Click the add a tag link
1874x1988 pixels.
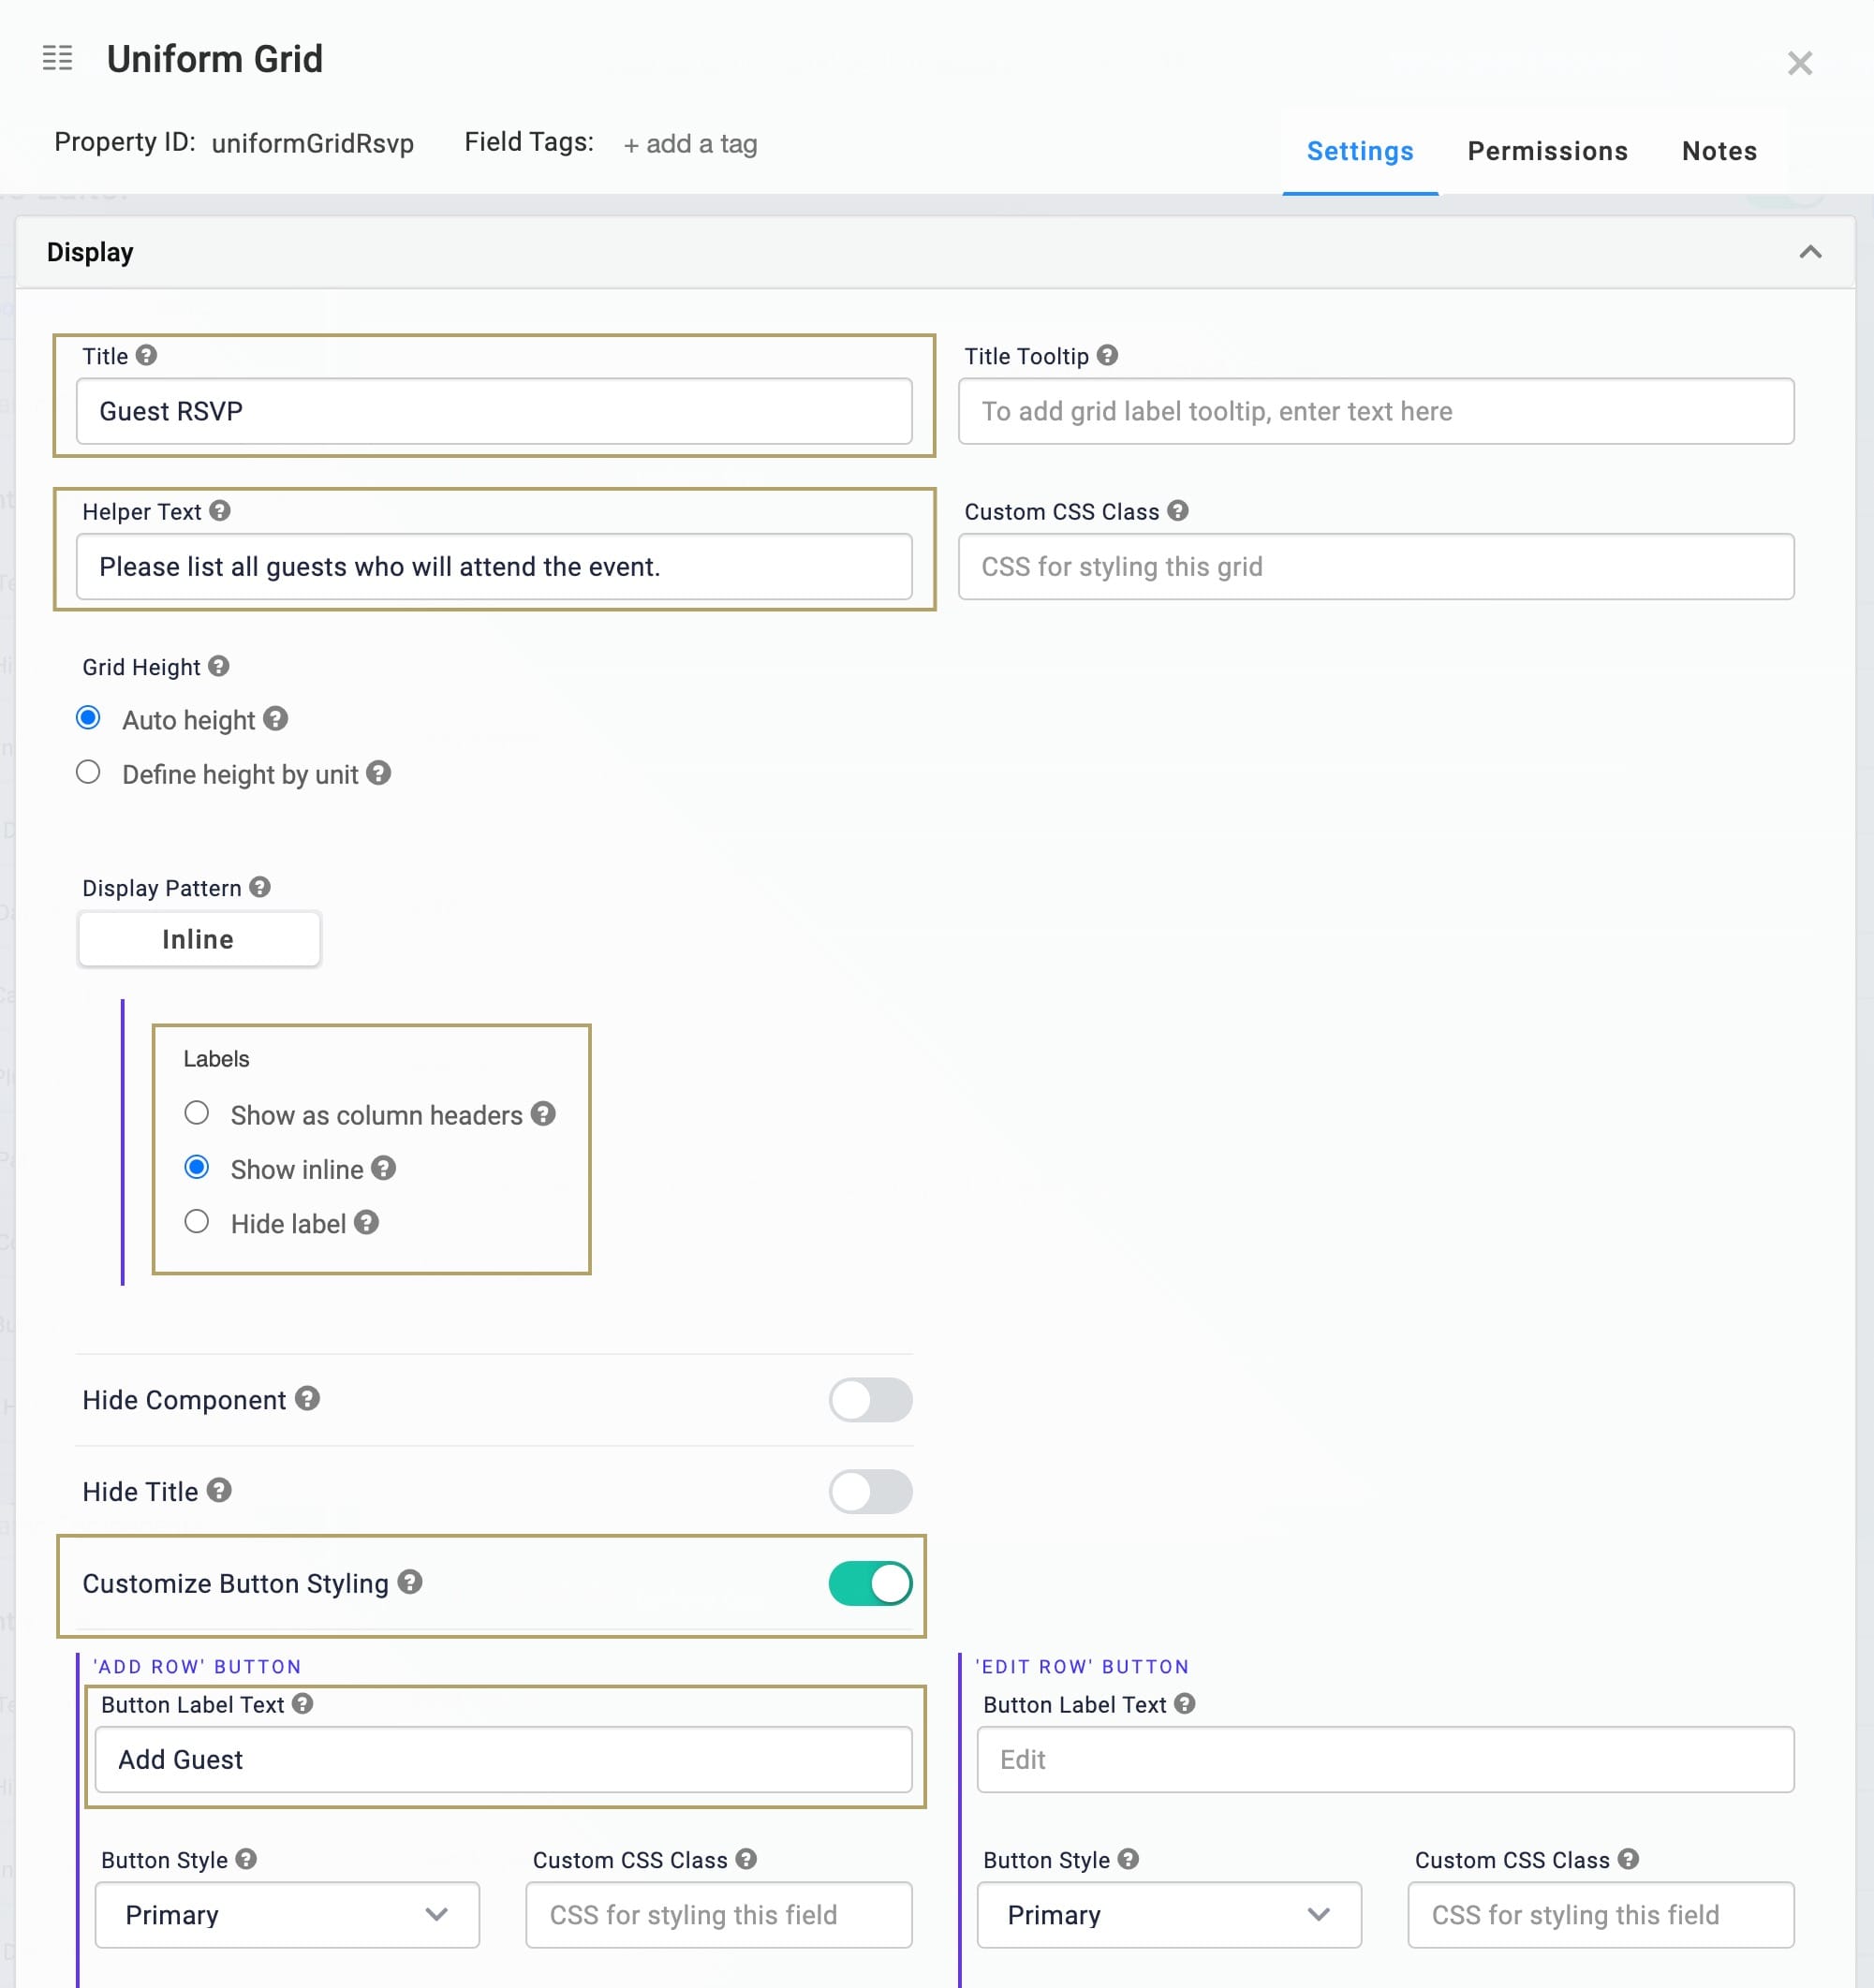(x=690, y=144)
